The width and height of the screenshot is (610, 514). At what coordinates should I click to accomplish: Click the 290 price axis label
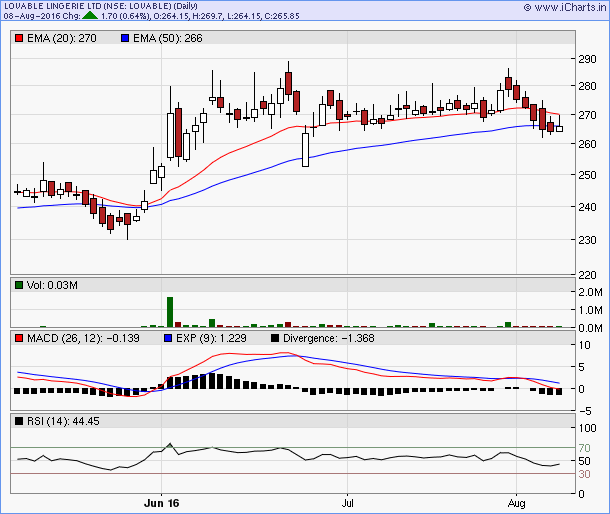coord(587,59)
